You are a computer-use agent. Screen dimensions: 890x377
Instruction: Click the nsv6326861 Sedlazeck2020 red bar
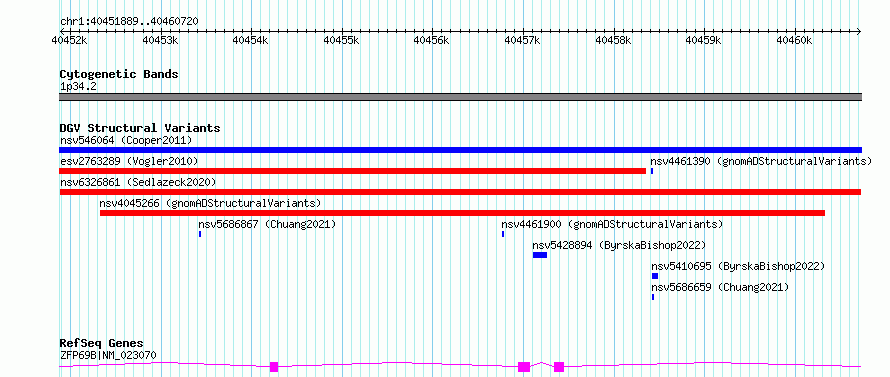click(460, 192)
